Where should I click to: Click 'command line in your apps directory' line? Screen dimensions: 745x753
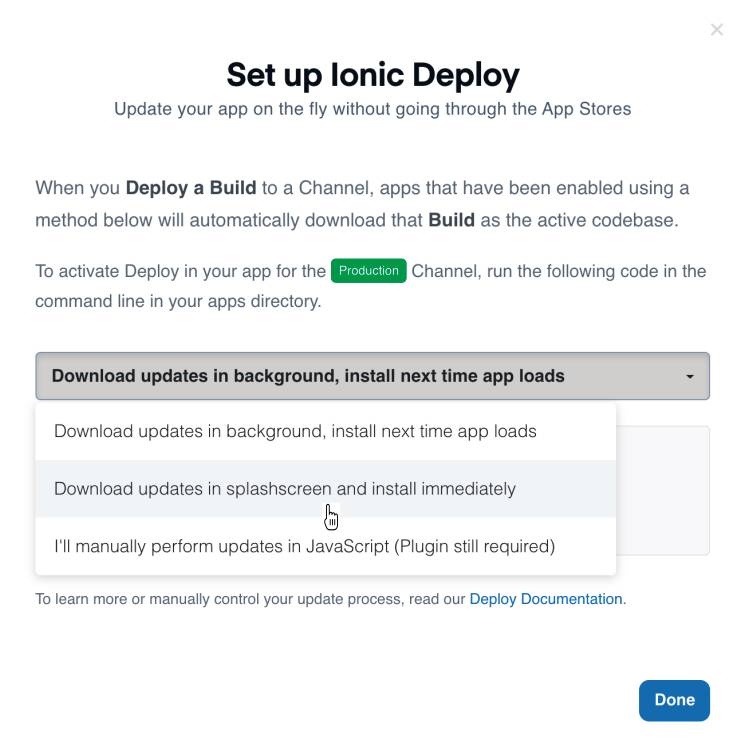(178, 301)
